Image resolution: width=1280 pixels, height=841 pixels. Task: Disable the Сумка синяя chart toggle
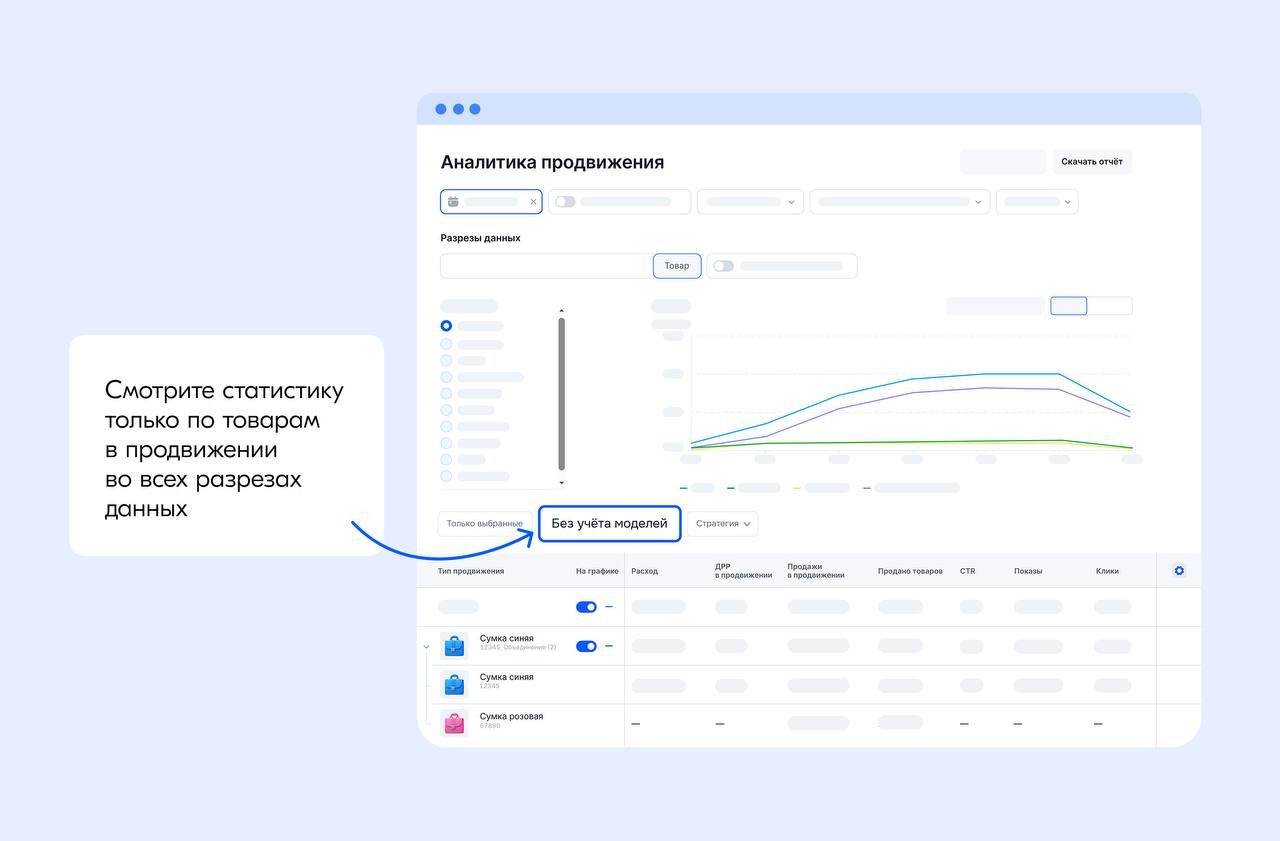(x=586, y=646)
